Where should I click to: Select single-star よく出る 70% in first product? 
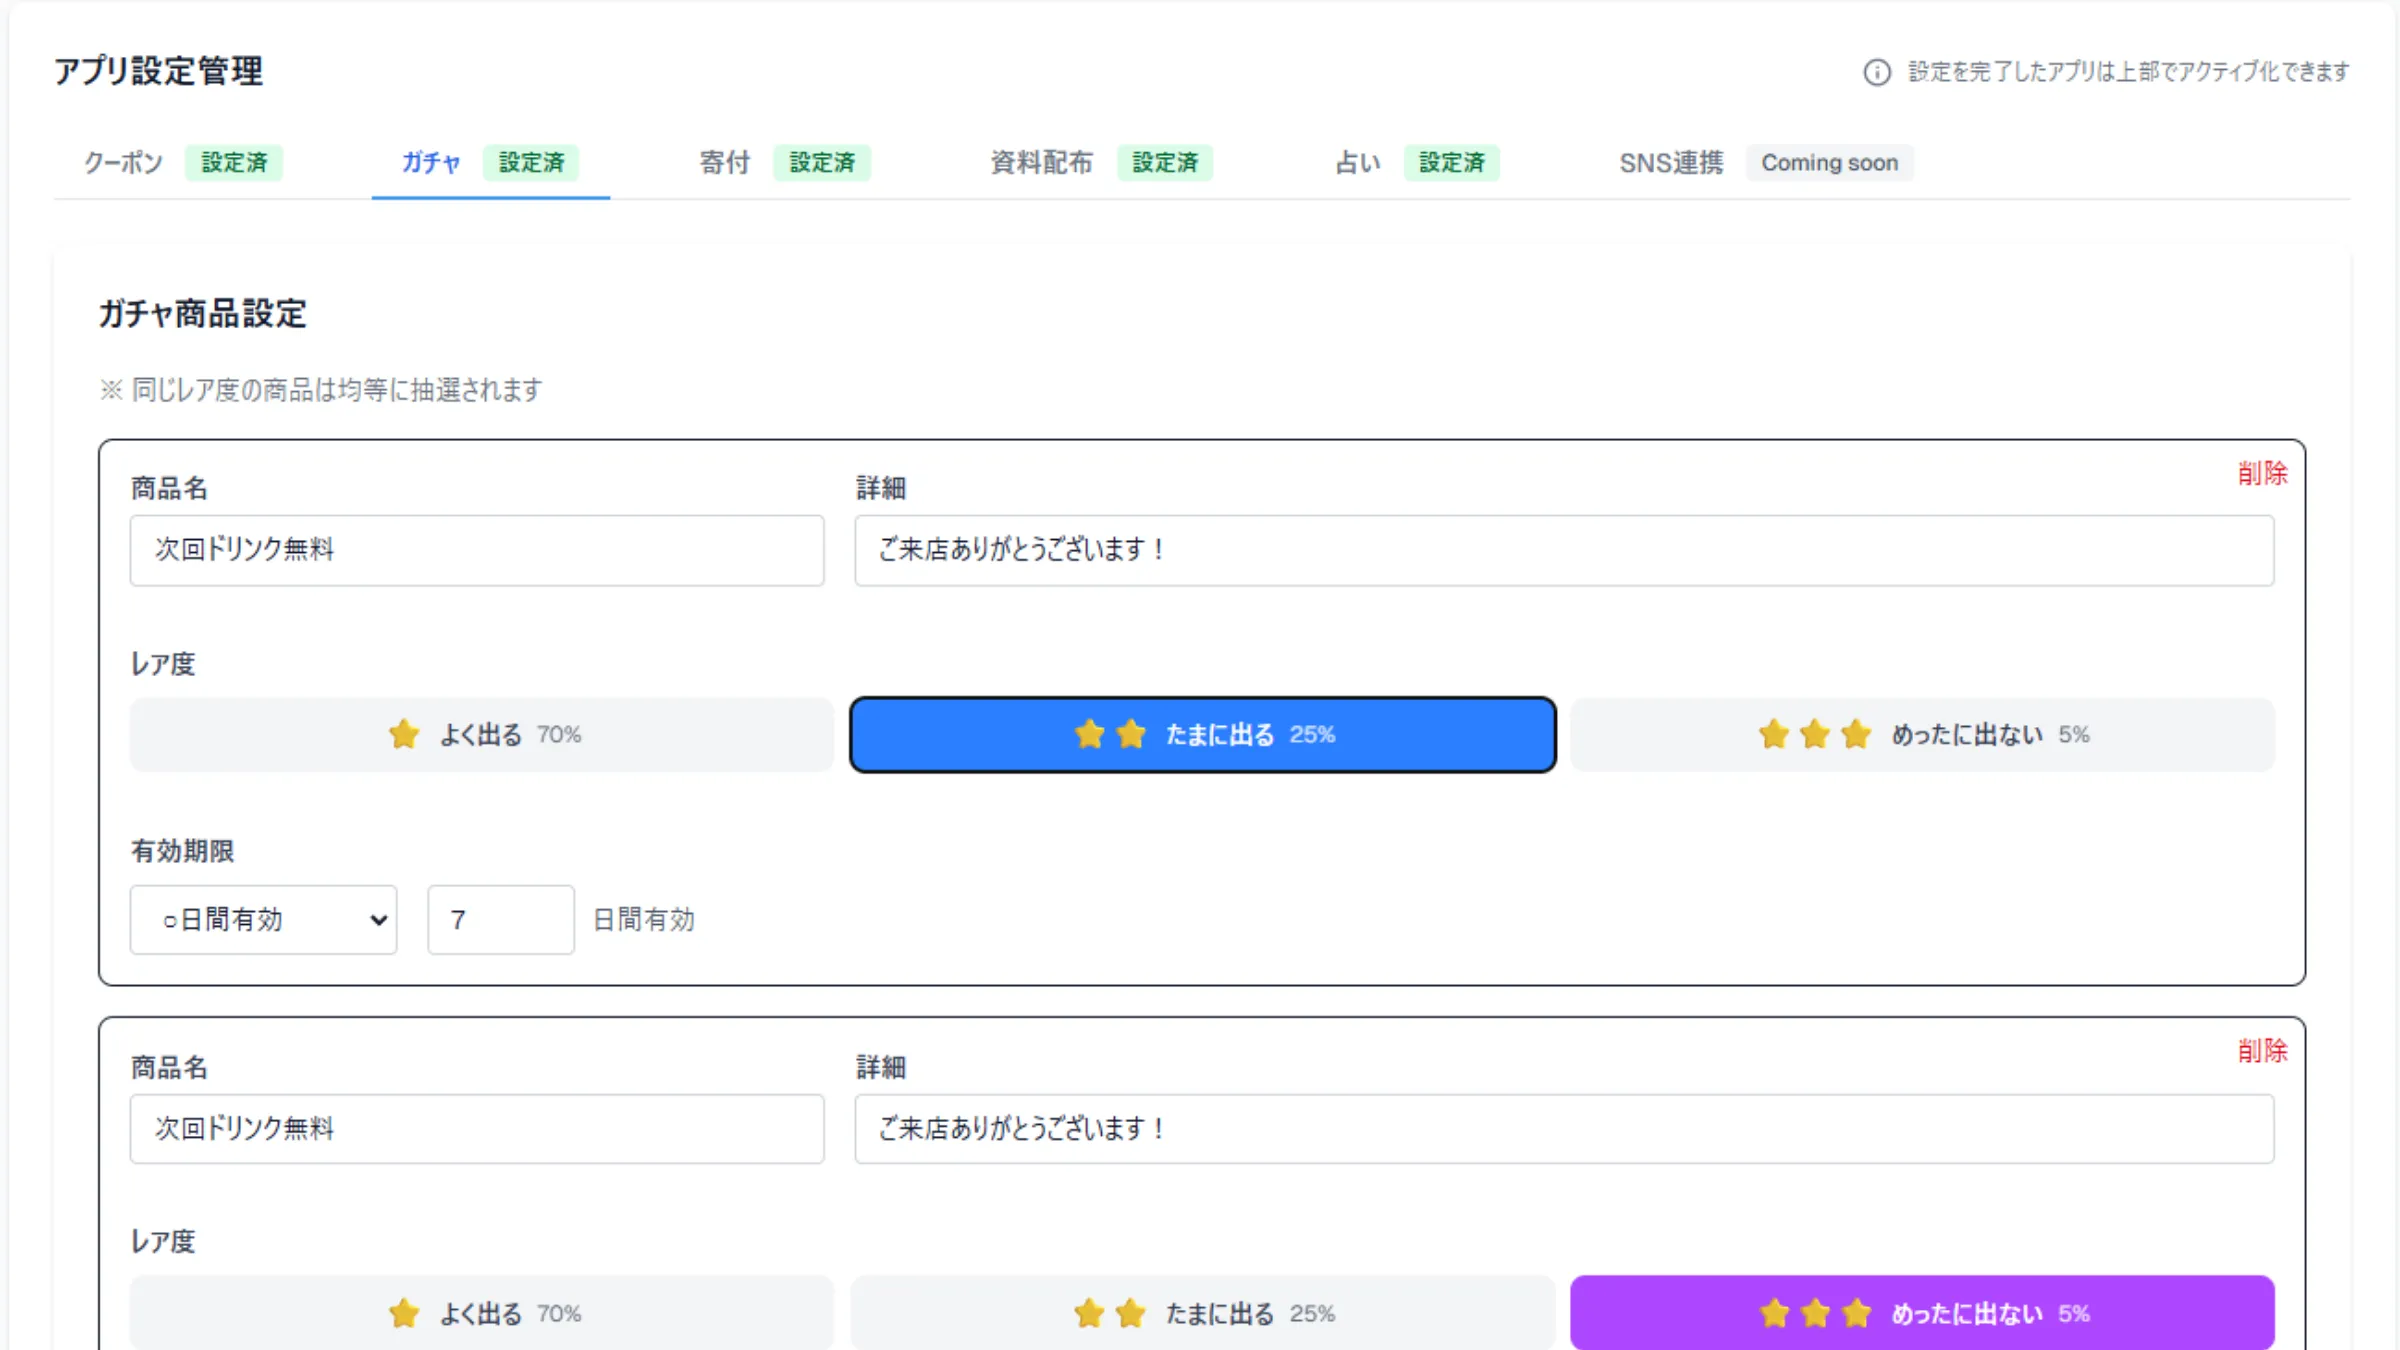click(481, 735)
